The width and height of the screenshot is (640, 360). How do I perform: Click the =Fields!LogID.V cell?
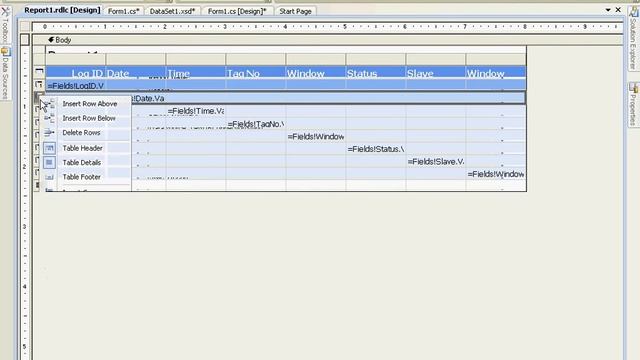click(76, 86)
